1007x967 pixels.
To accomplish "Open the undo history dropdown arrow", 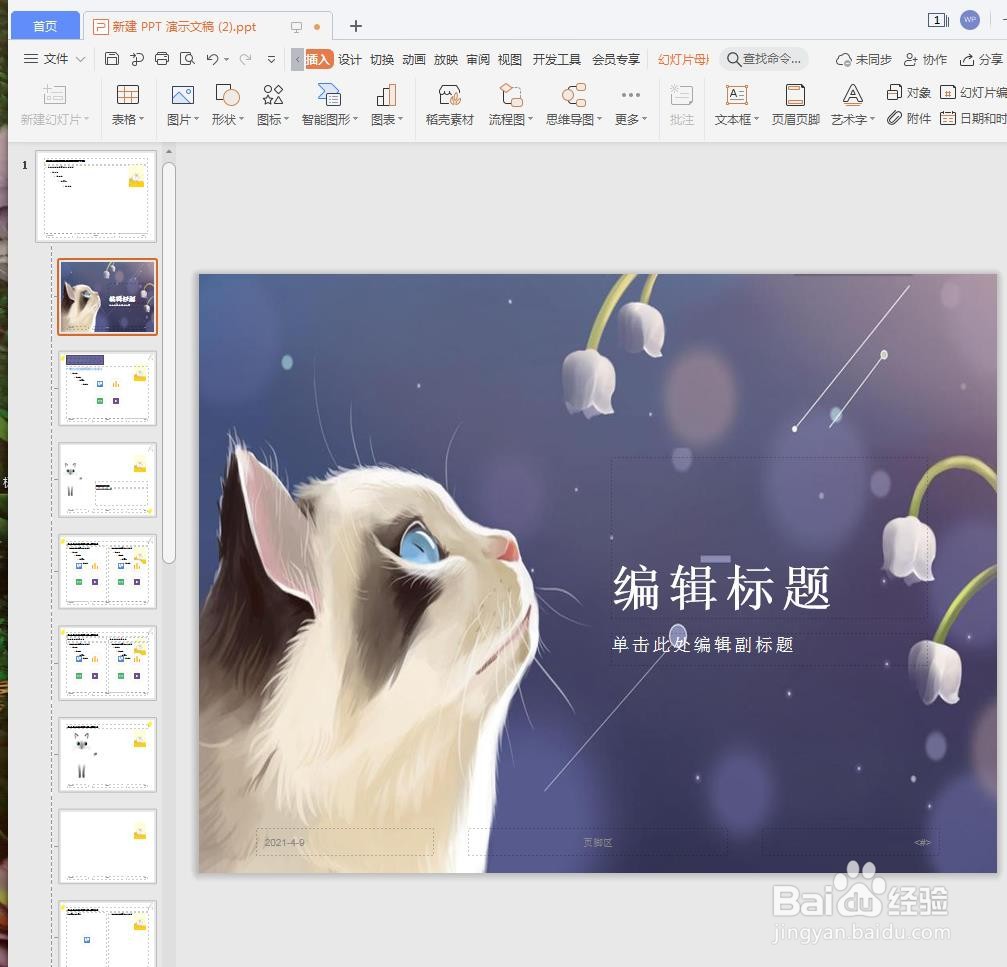I will pyautogui.click(x=227, y=60).
